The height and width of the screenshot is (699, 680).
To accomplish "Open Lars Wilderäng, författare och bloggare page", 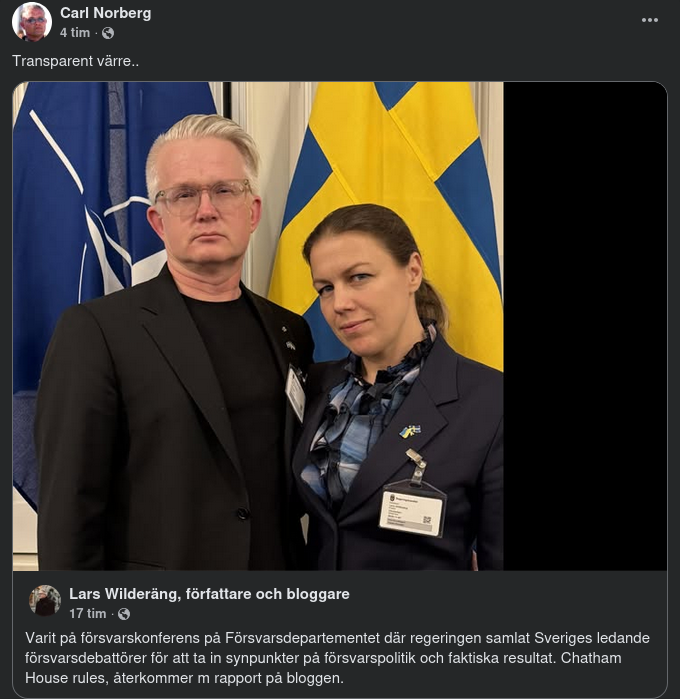I will 209,594.
